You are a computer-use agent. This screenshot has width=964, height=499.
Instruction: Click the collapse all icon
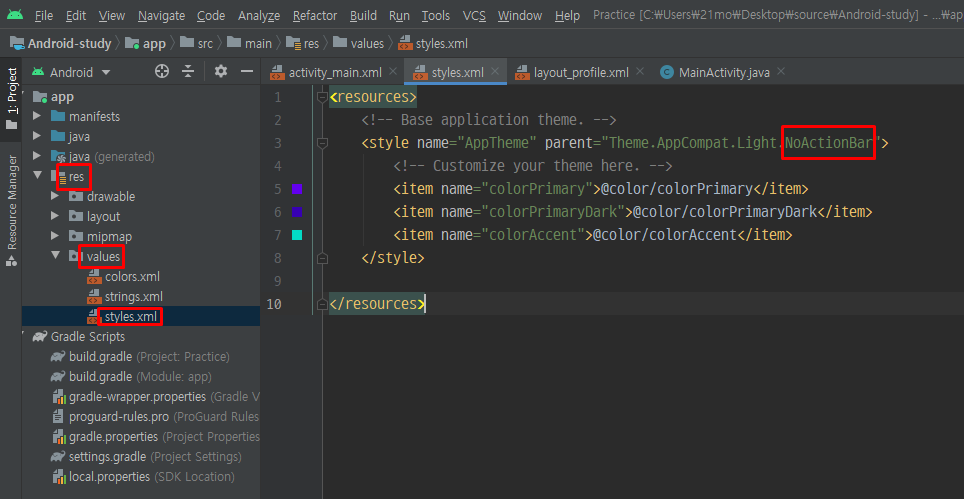188,72
